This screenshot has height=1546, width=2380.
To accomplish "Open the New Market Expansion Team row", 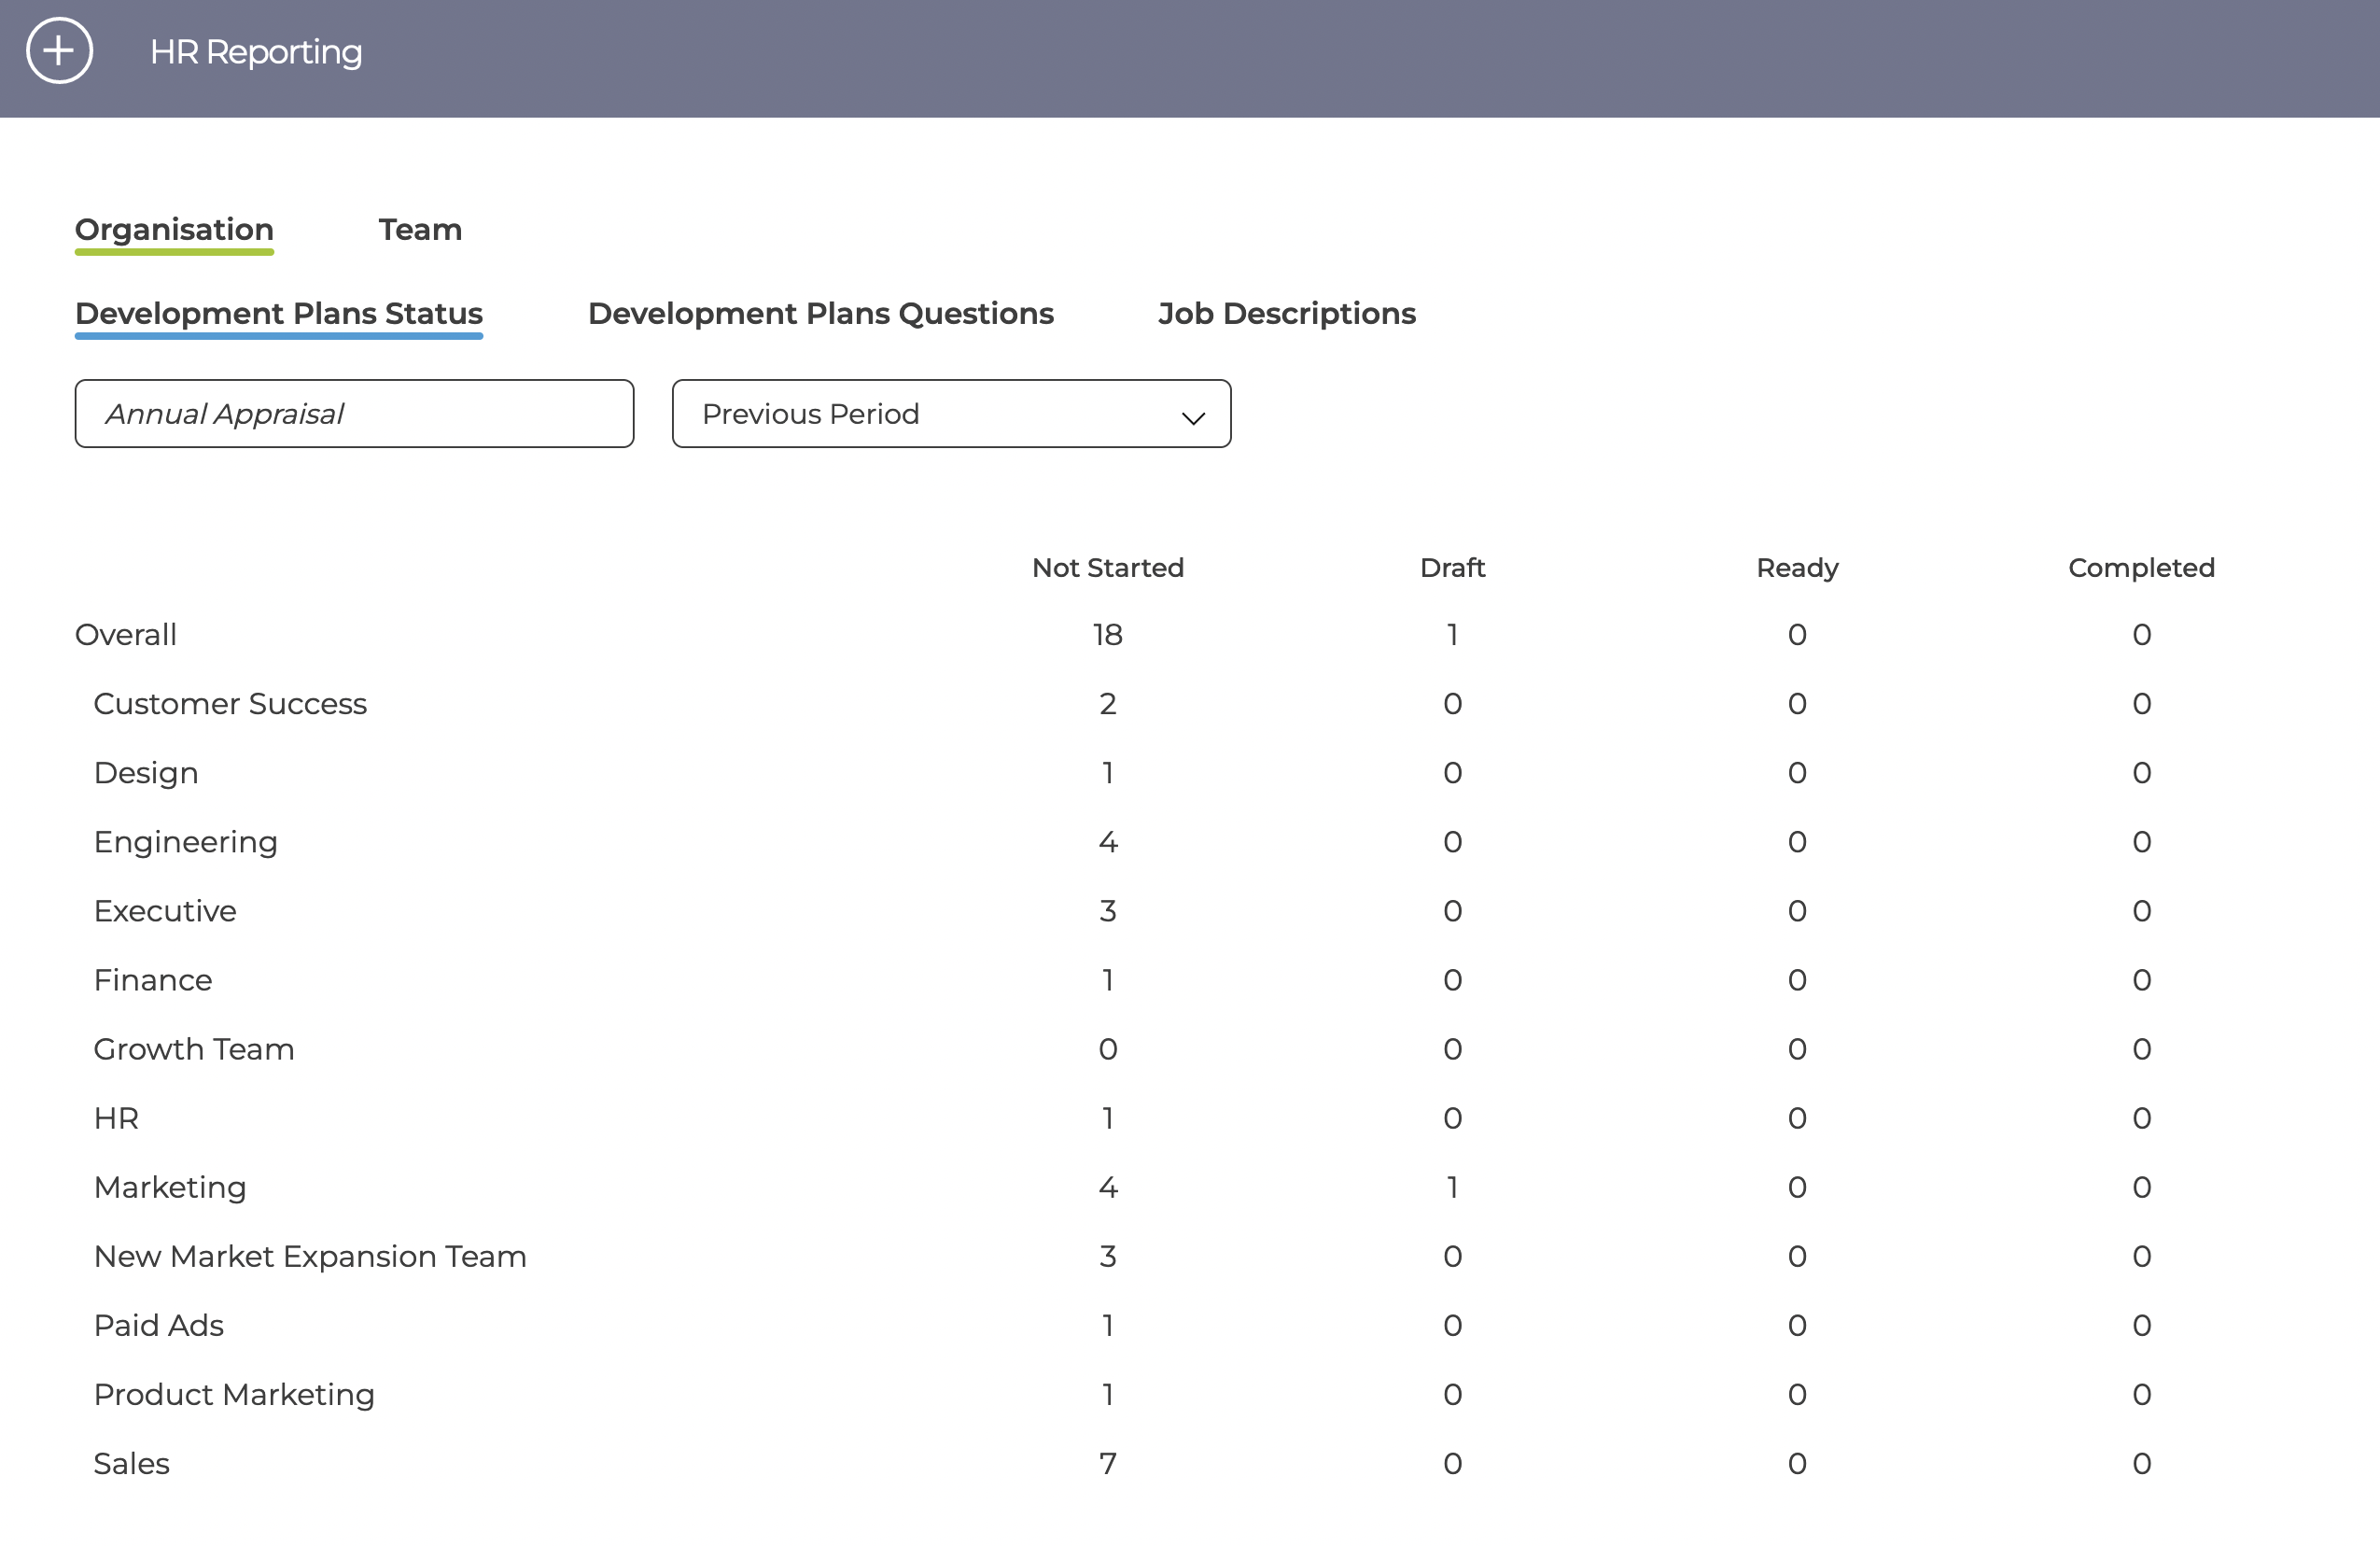I will coord(1190,1256).
